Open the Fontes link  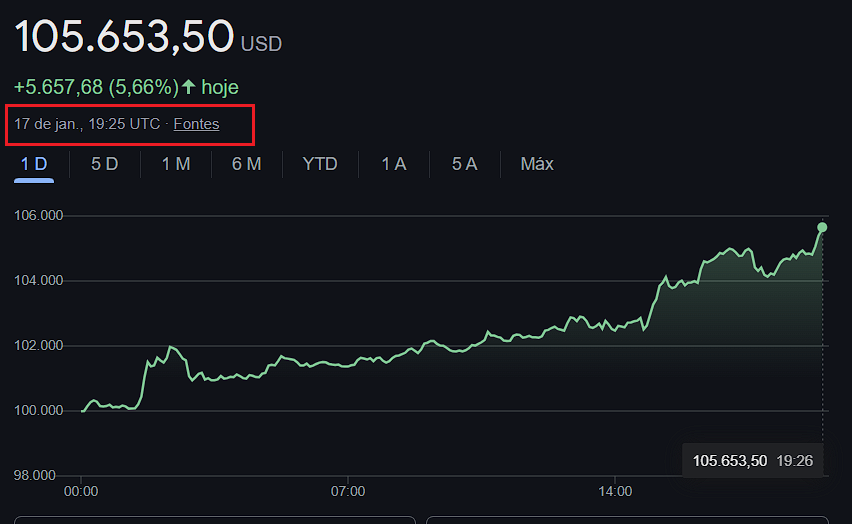[x=196, y=124]
